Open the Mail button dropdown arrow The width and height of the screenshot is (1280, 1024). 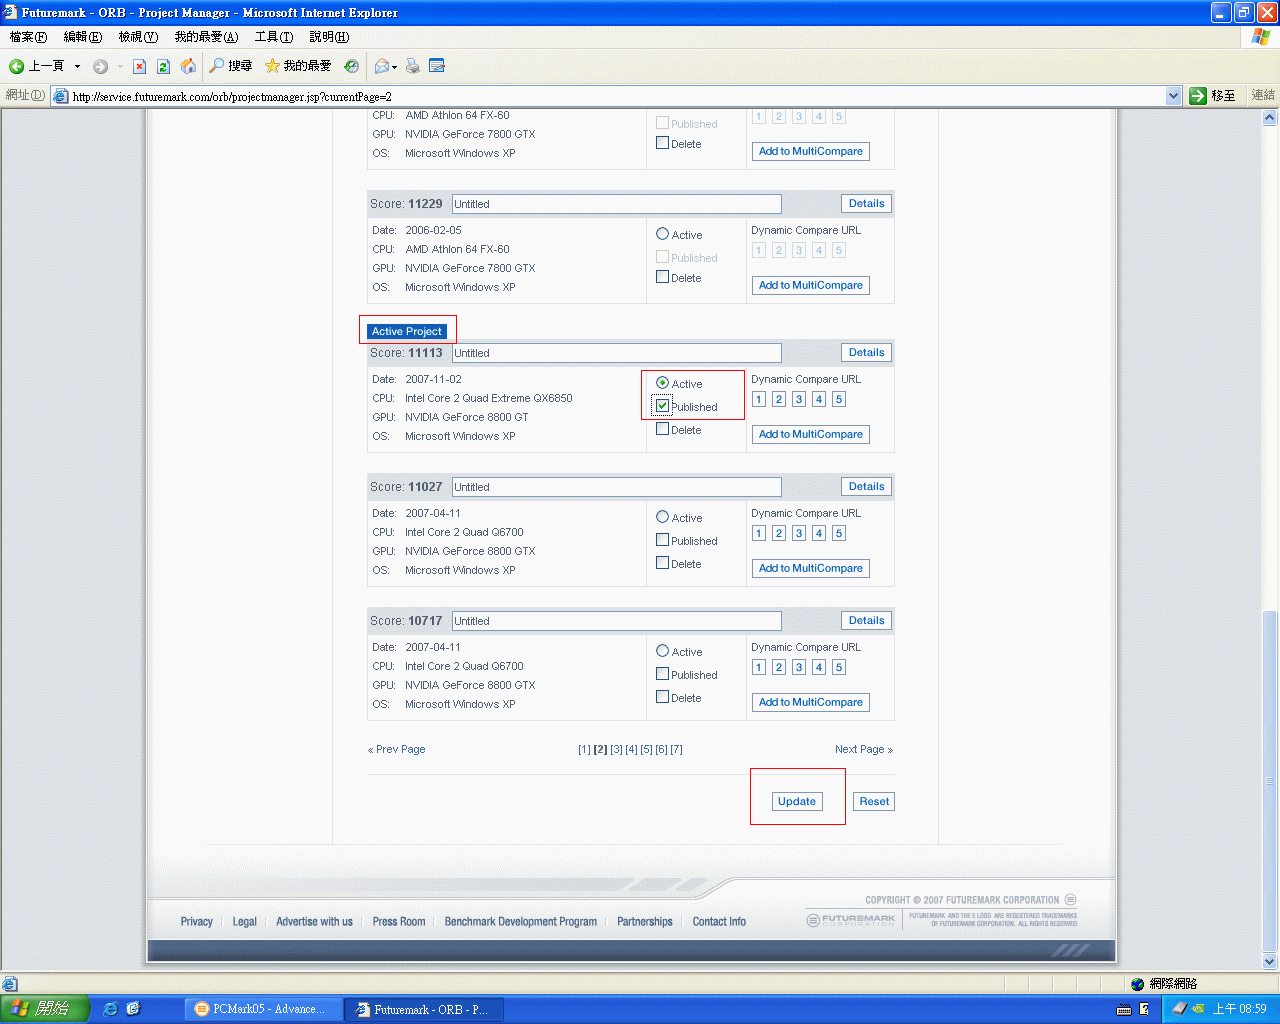[395, 67]
